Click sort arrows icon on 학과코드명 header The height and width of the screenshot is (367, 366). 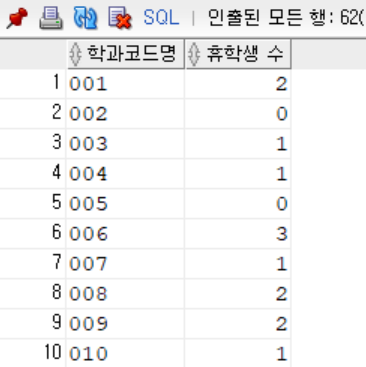[75, 54]
